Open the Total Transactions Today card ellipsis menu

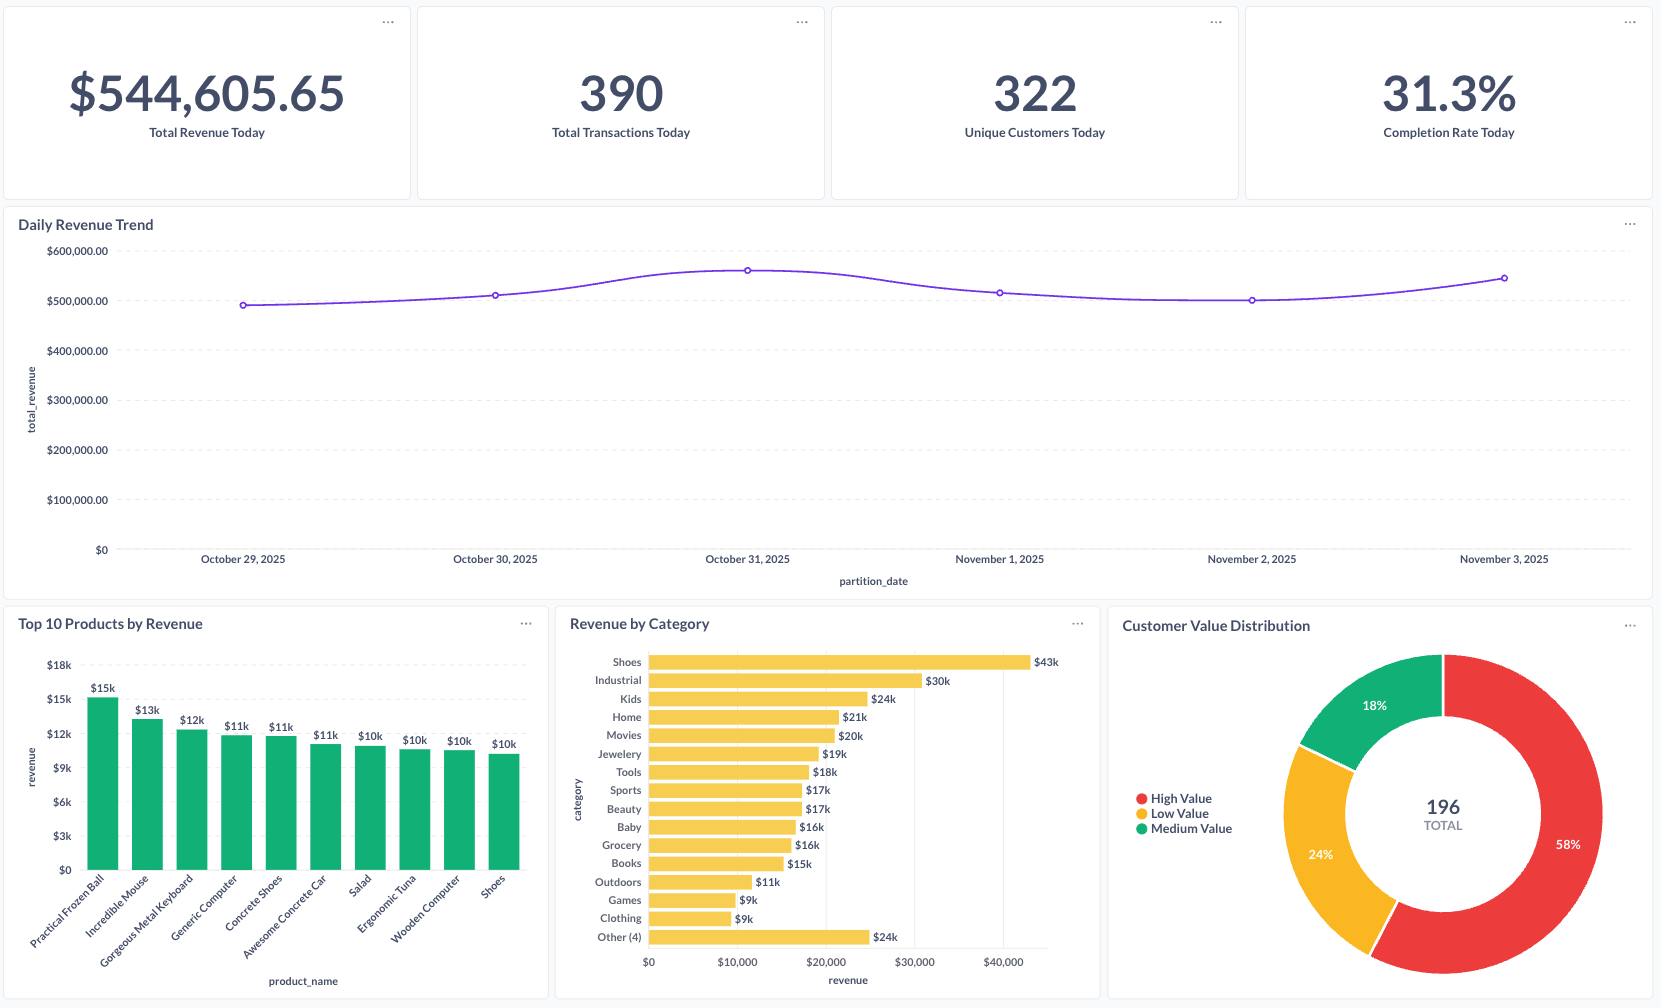click(802, 22)
